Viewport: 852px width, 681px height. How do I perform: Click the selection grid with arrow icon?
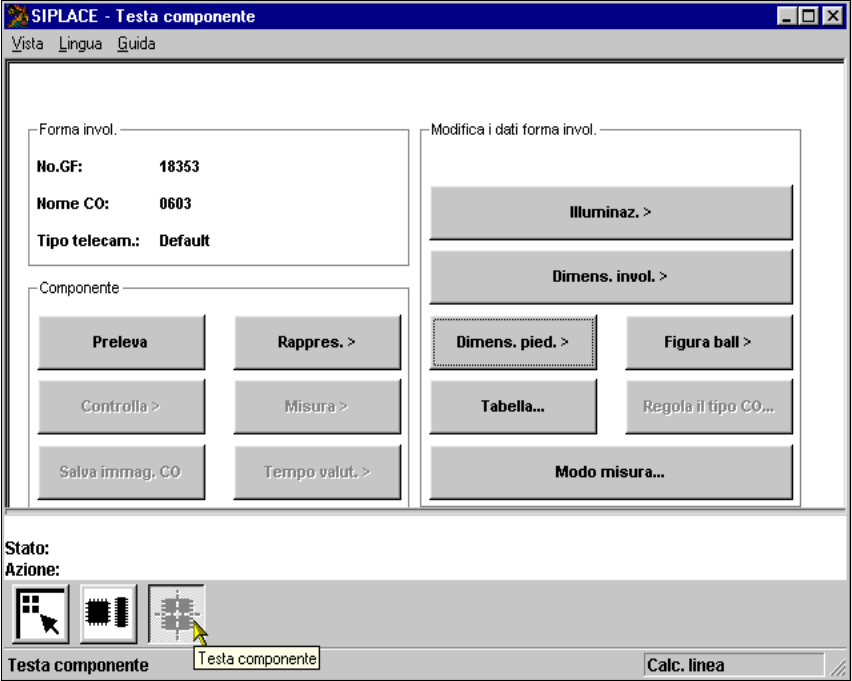[x=41, y=614]
